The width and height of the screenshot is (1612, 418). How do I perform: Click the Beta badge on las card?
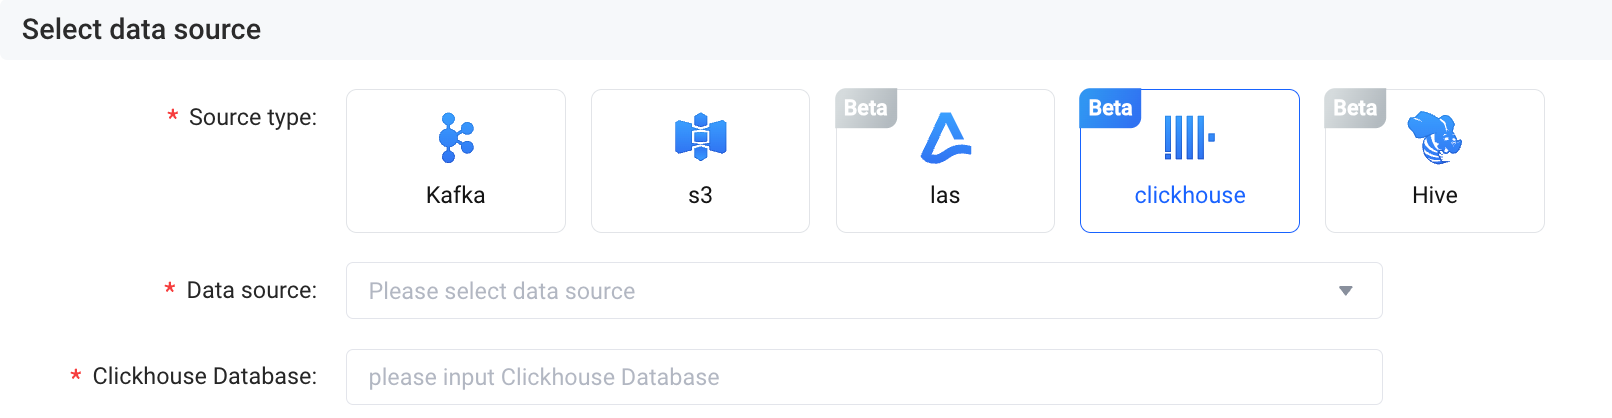(x=866, y=108)
